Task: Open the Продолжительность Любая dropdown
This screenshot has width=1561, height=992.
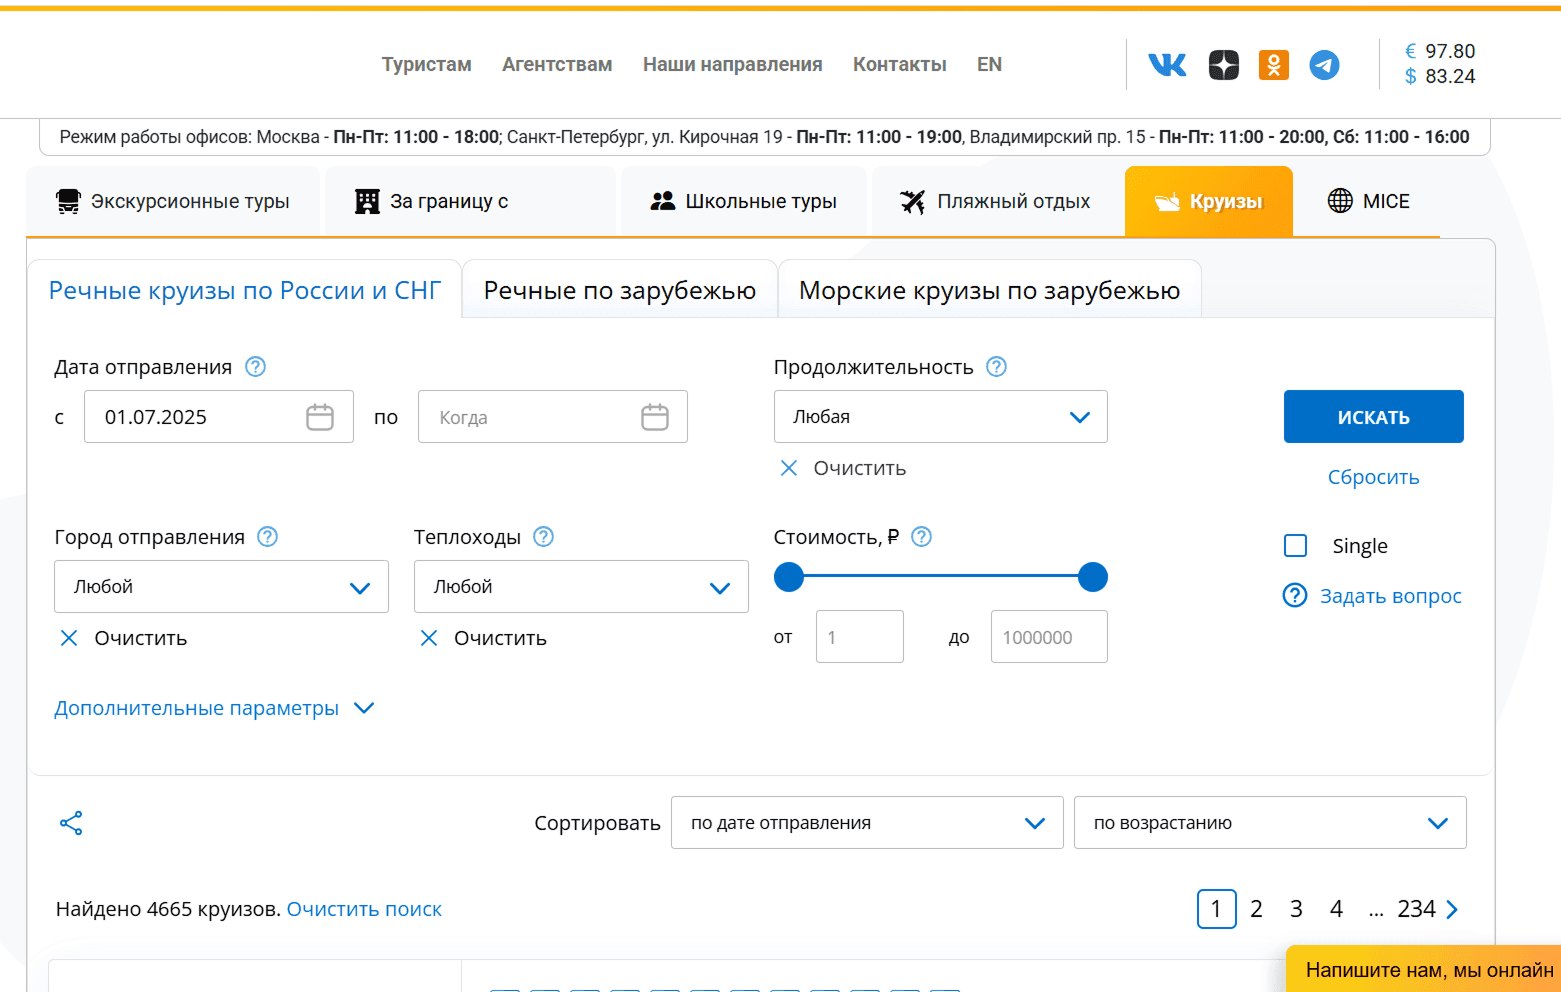Action: tap(941, 417)
